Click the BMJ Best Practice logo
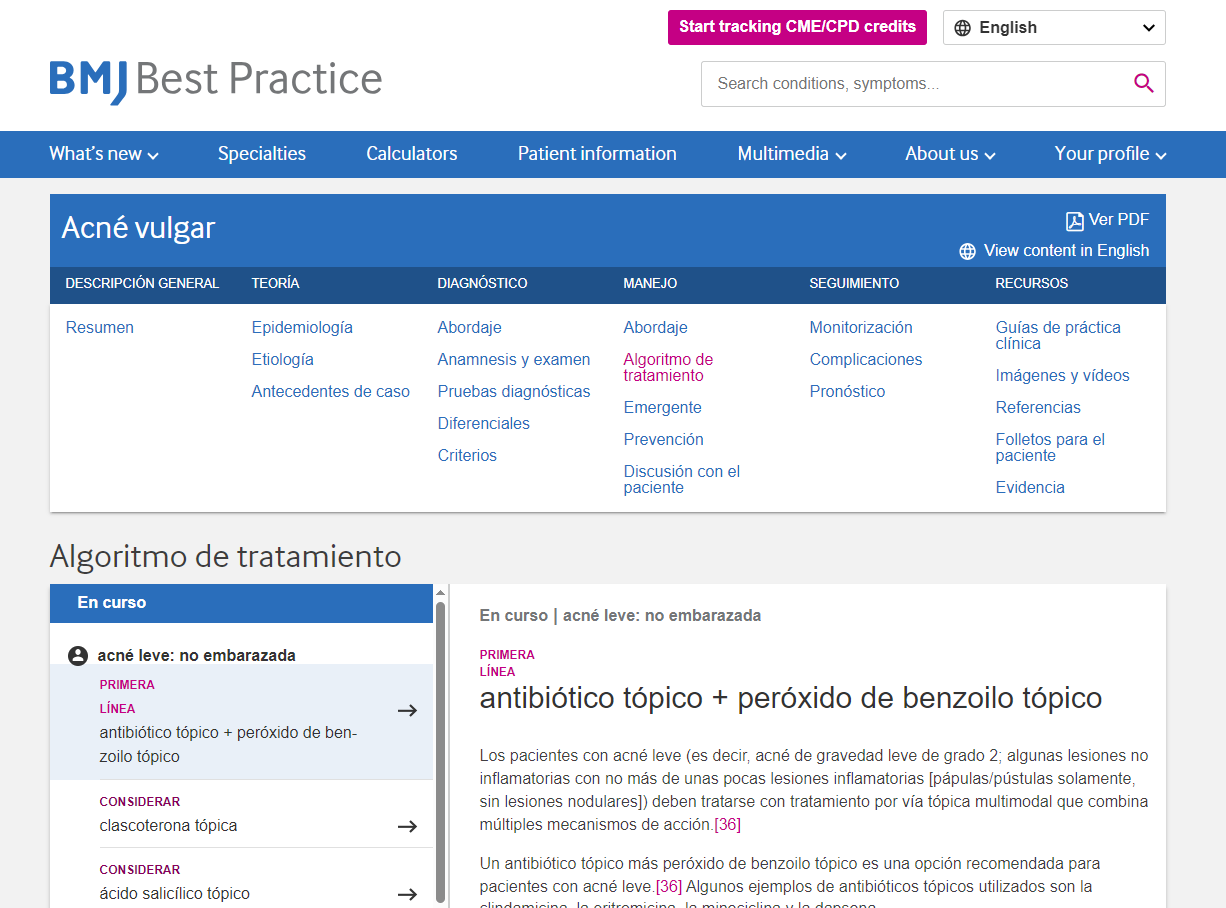 point(216,80)
